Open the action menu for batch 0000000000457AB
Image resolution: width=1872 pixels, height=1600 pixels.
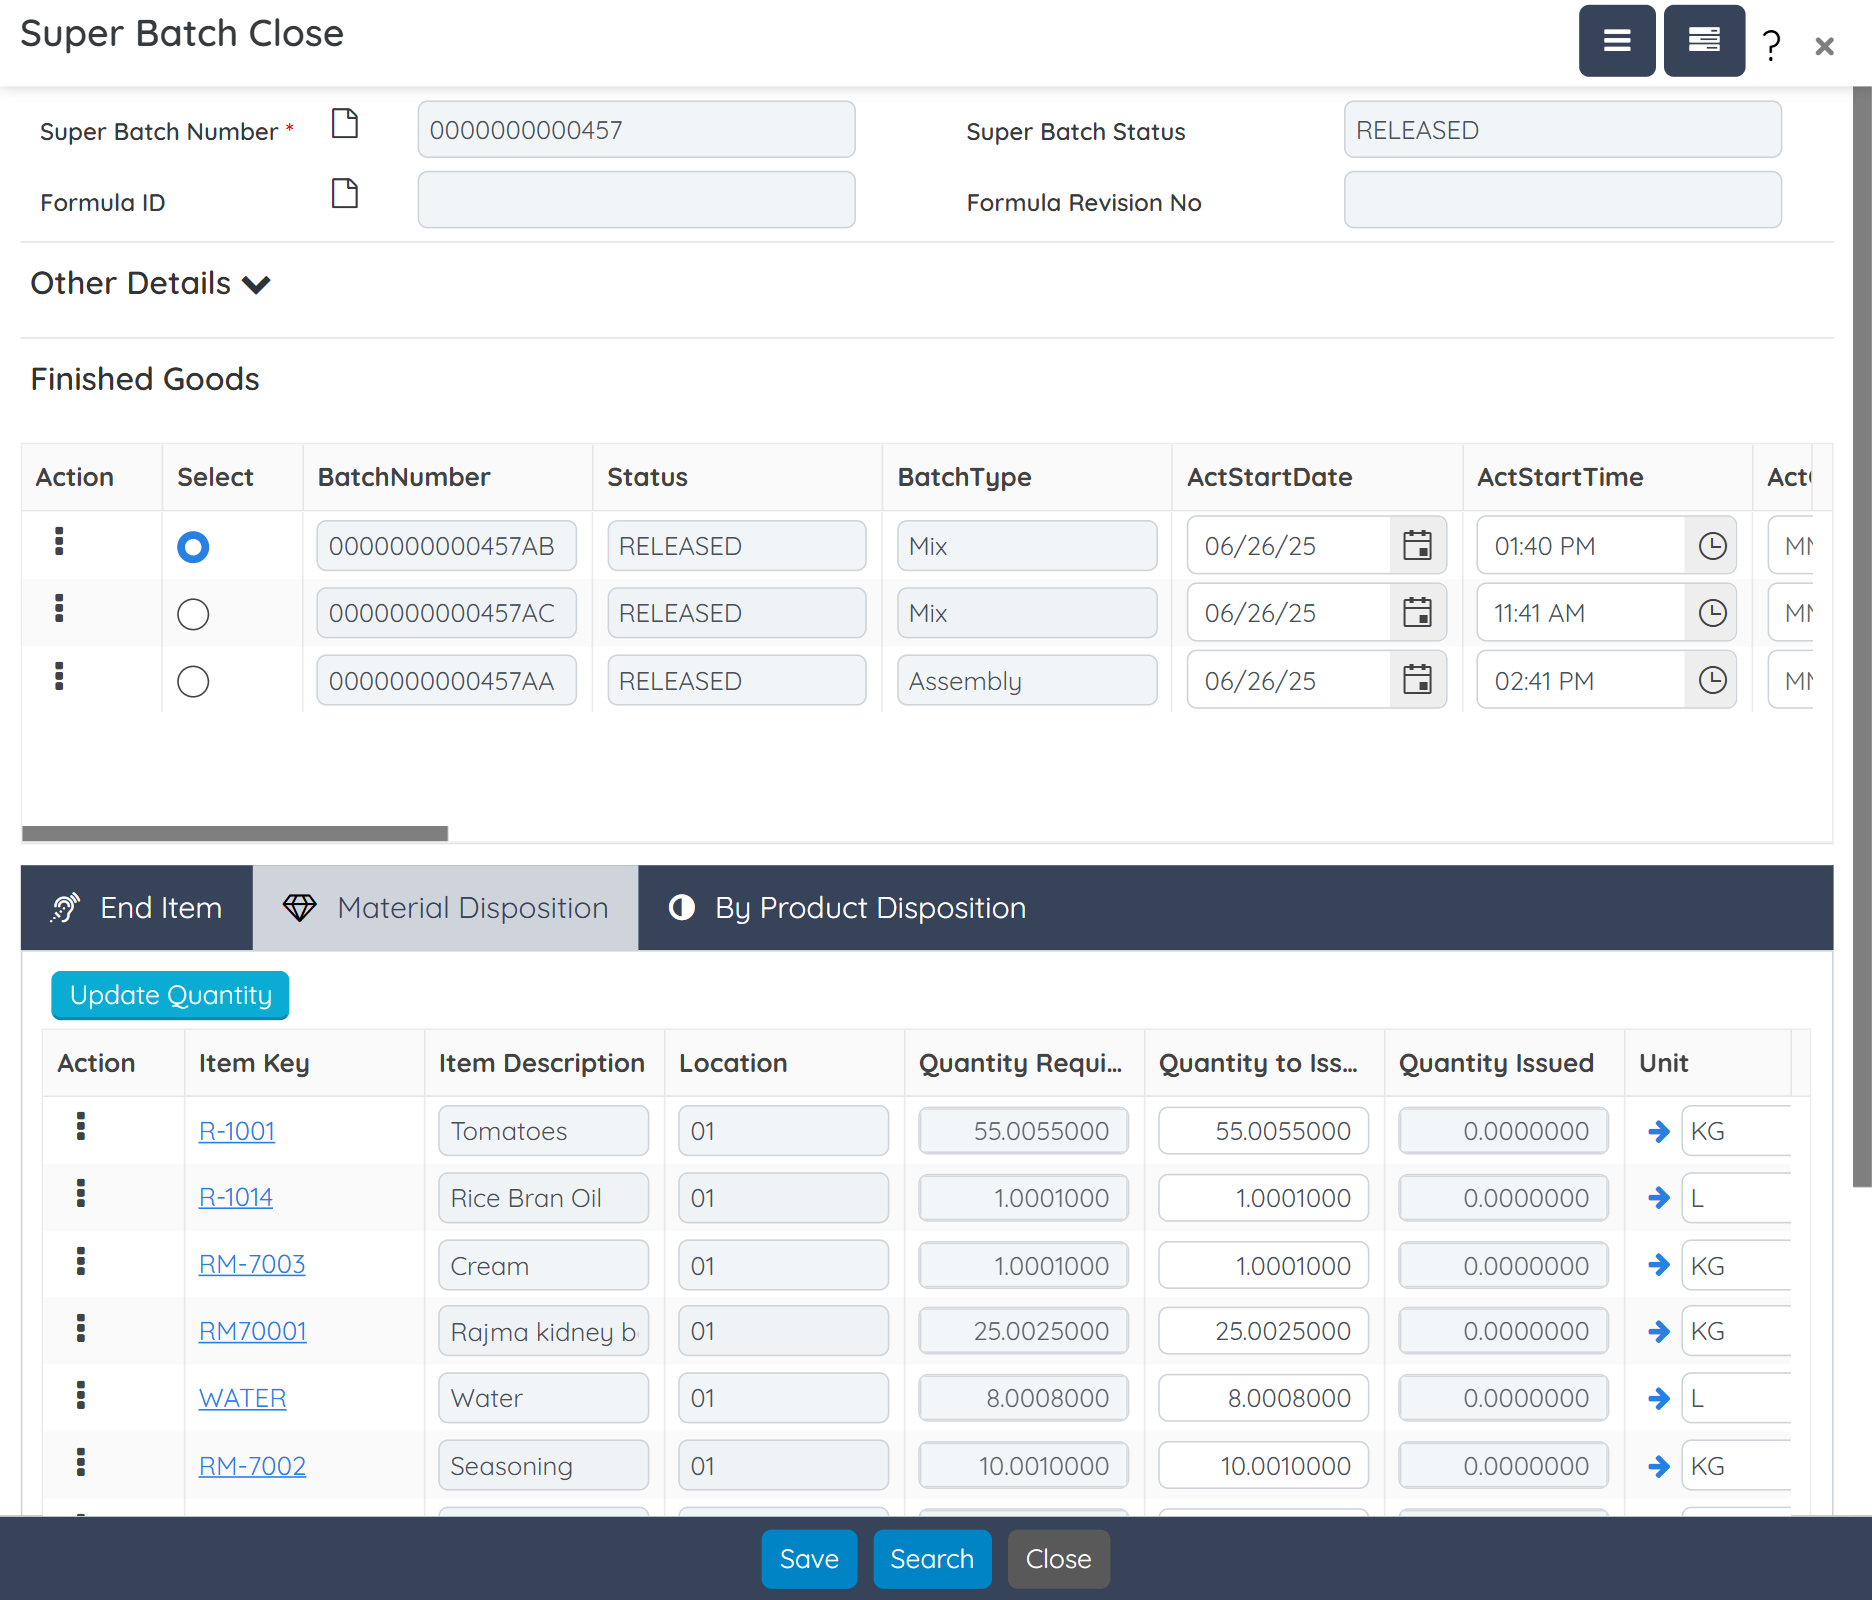(x=59, y=541)
